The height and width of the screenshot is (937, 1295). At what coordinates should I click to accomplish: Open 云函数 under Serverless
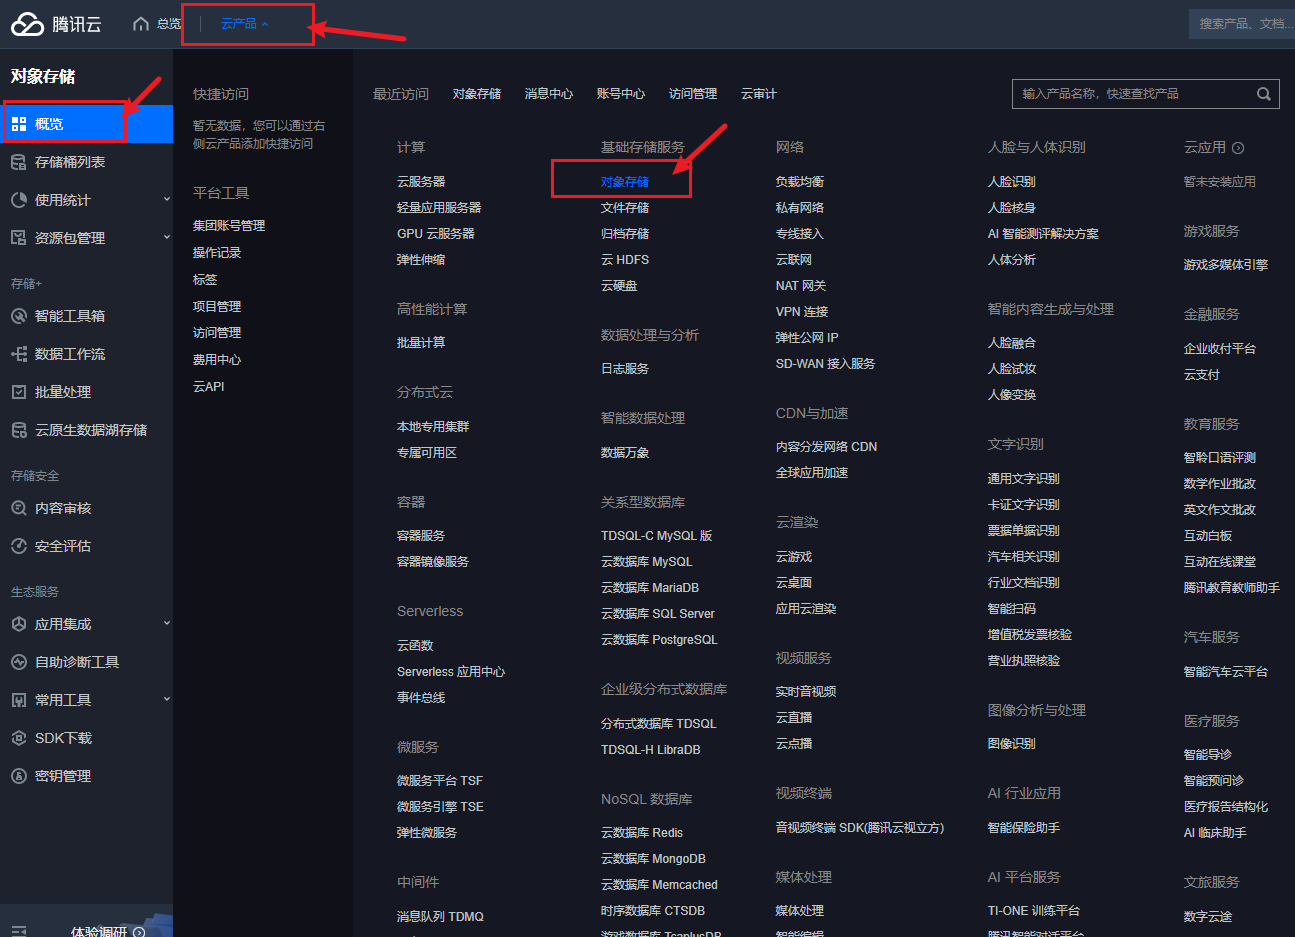[415, 646]
